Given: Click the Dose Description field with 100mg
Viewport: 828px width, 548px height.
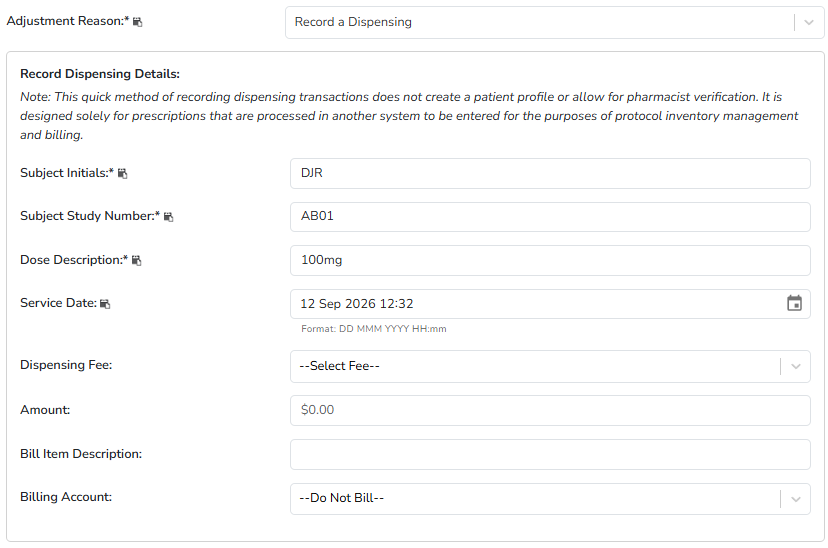Looking at the screenshot, I should (550, 260).
